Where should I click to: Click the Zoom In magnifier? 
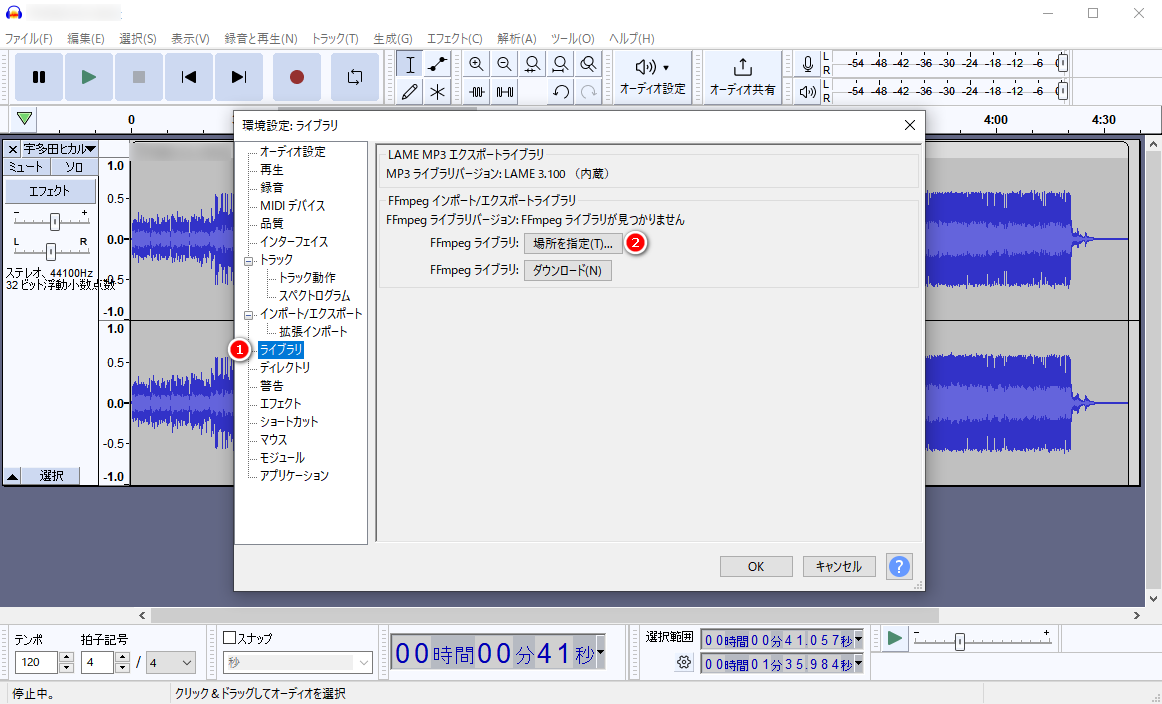point(477,64)
